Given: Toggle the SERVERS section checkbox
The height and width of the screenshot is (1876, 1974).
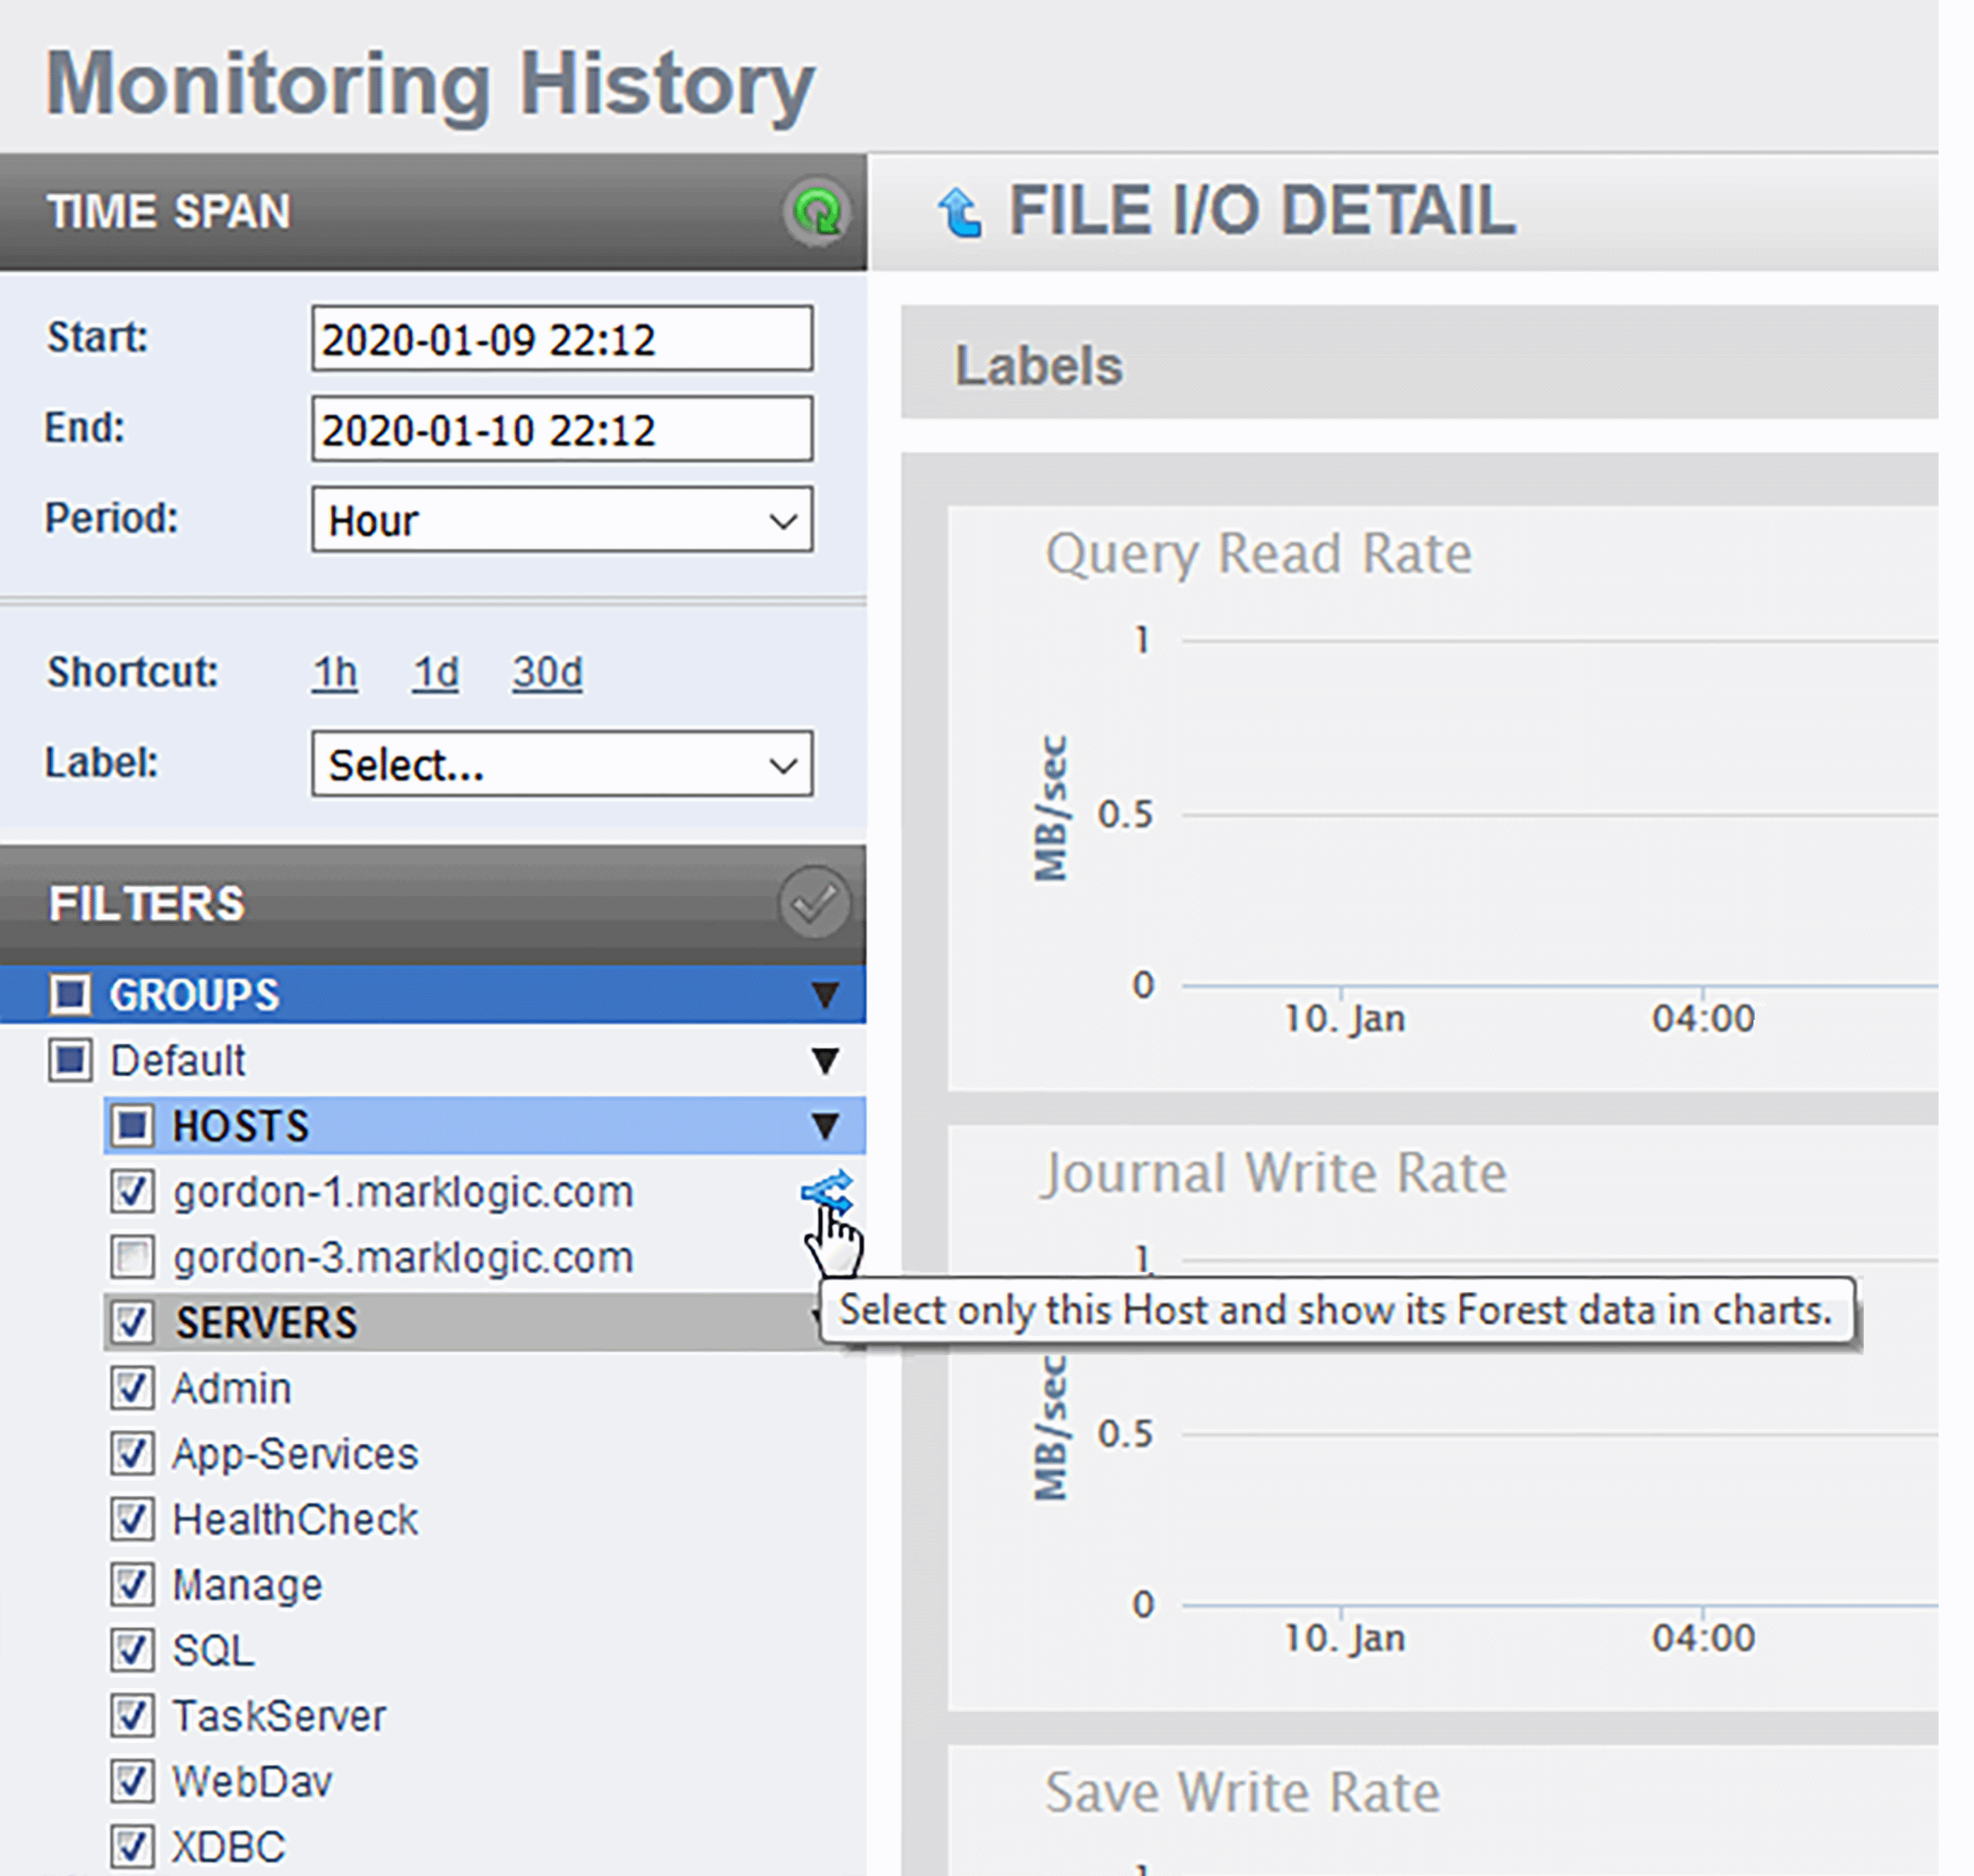Looking at the screenshot, I should click(131, 1322).
